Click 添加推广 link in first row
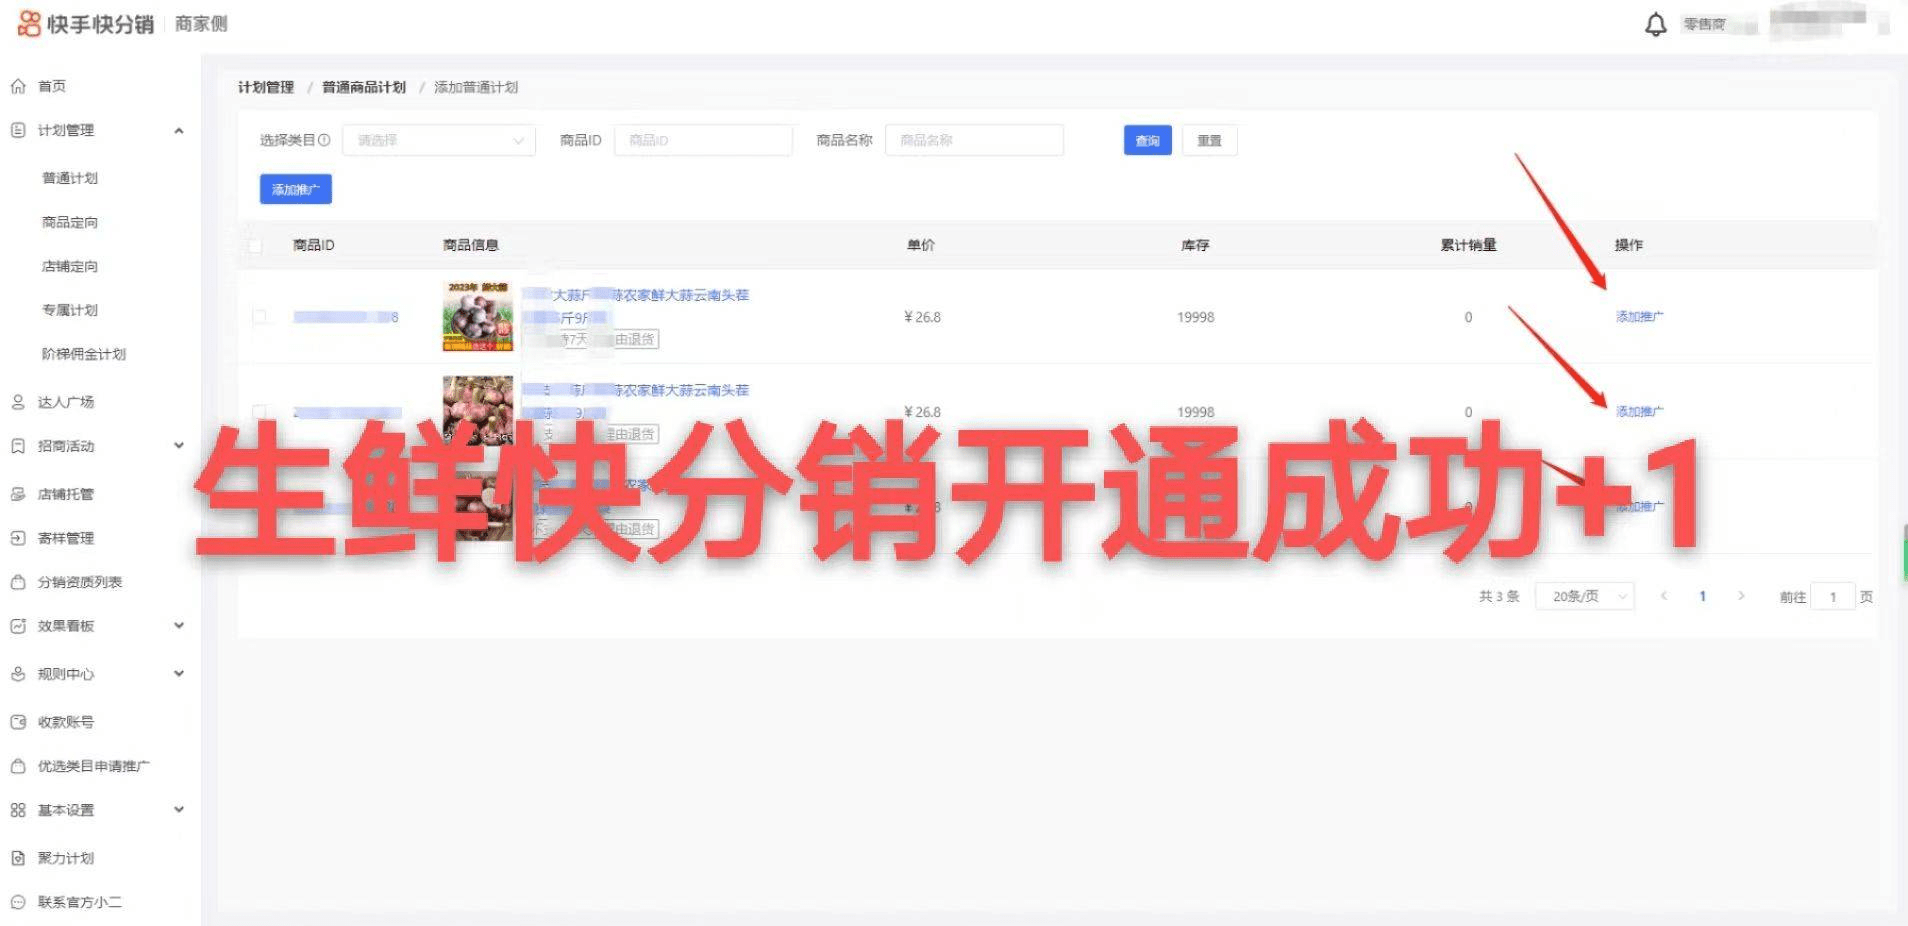The width and height of the screenshot is (1908, 926). coord(1640,317)
